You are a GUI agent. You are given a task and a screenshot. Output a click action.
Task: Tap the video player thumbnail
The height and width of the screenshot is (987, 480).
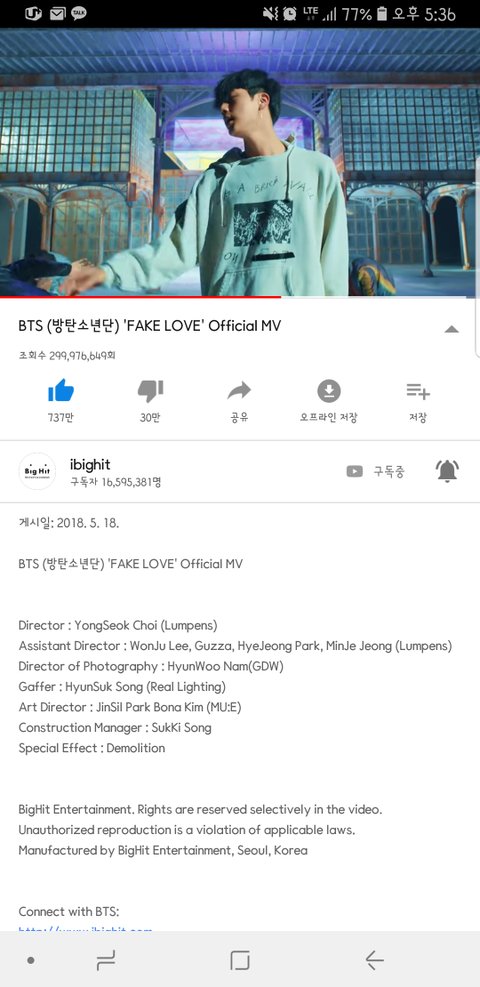(x=240, y=162)
